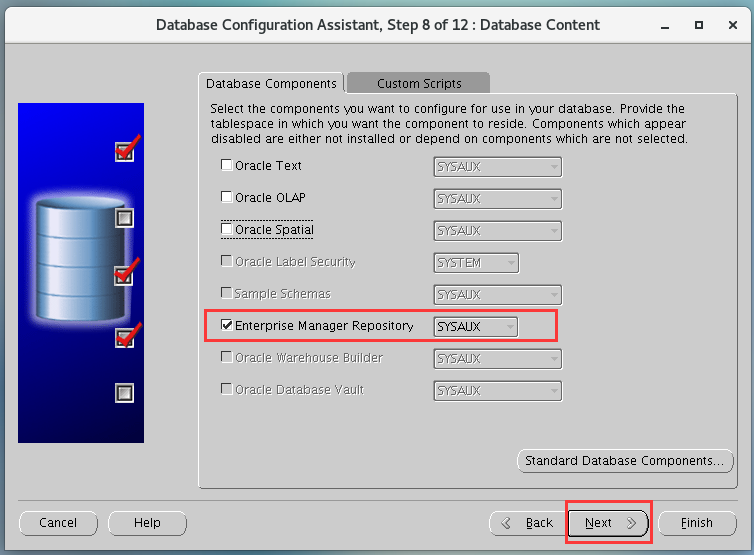The height and width of the screenshot is (555, 754).
Task: Click the Next button
Action: pos(608,523)
